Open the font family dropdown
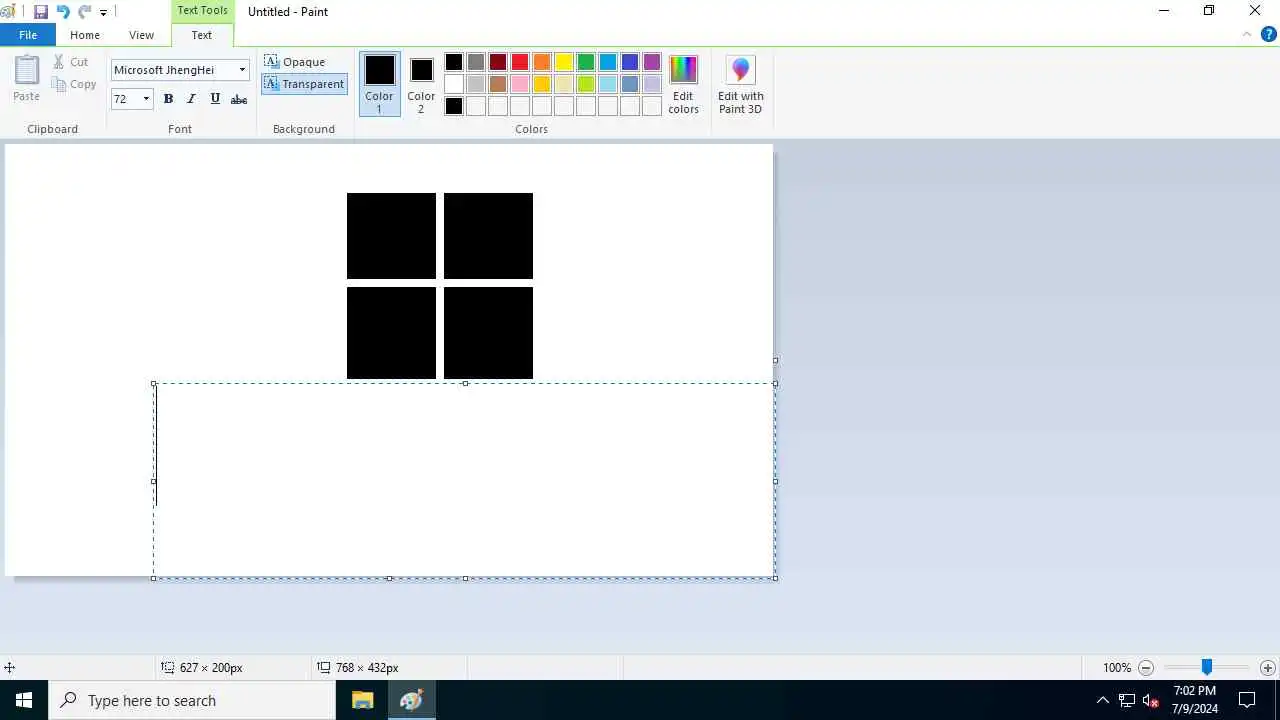The height and width of the screenshot is (720, 1280). pos(242,70)
